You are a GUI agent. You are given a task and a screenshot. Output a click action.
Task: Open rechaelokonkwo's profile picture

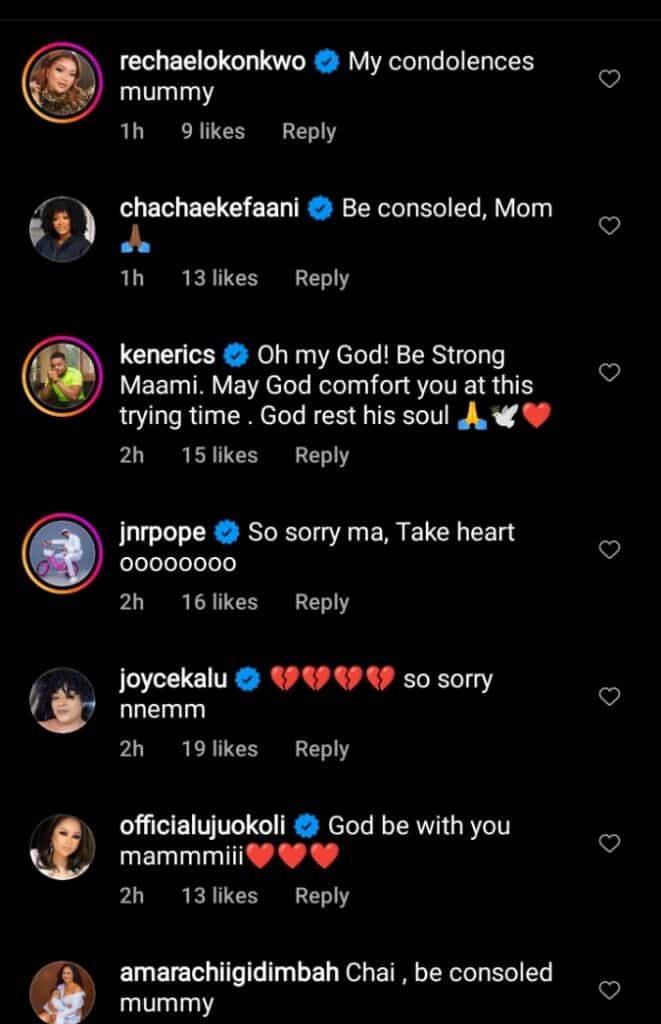point(61,80)
